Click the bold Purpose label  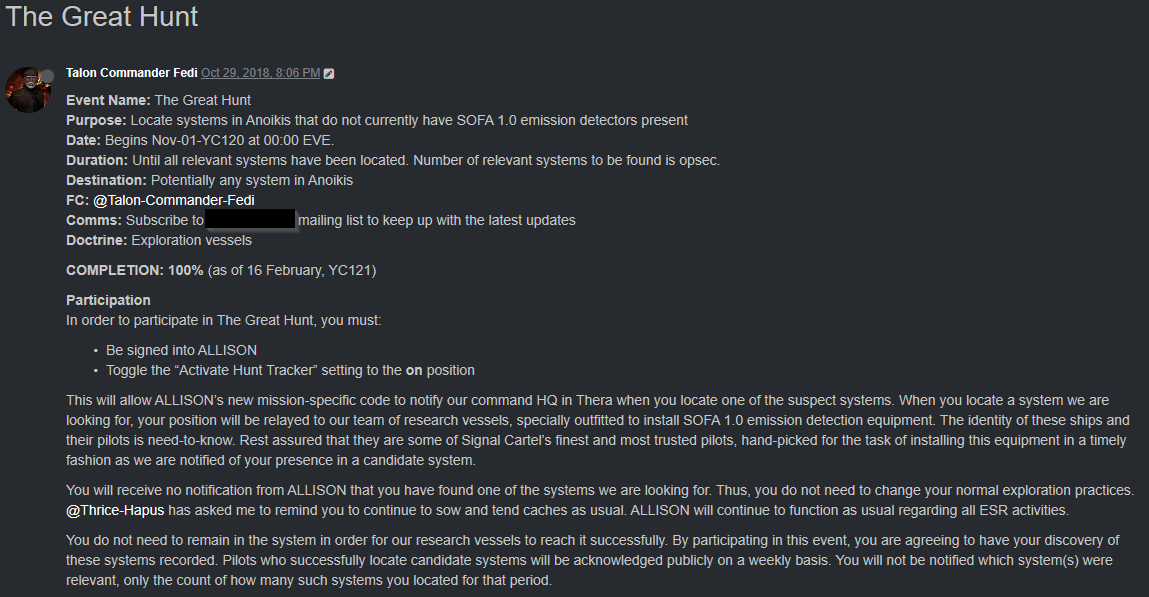[96, 120]
